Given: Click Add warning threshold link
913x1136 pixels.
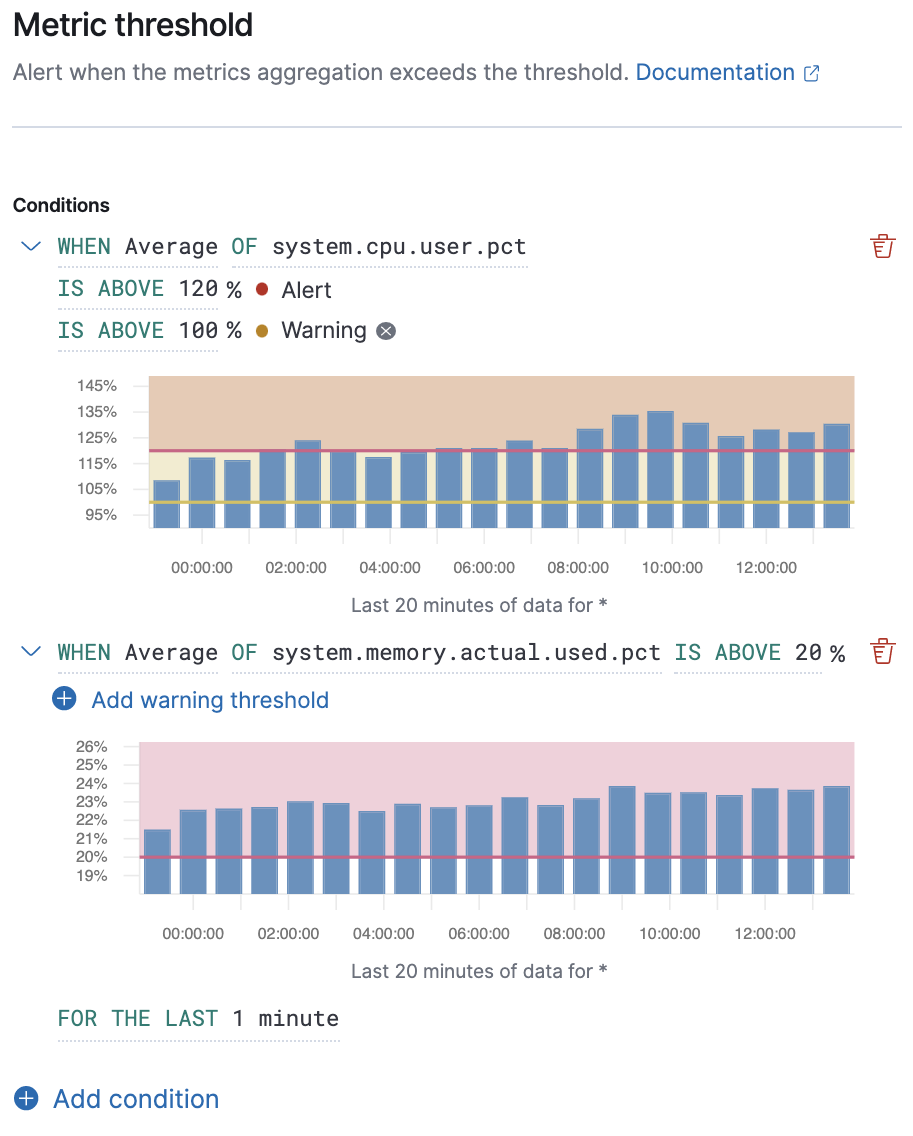Looking at the screenshot, I should (210, 700).
